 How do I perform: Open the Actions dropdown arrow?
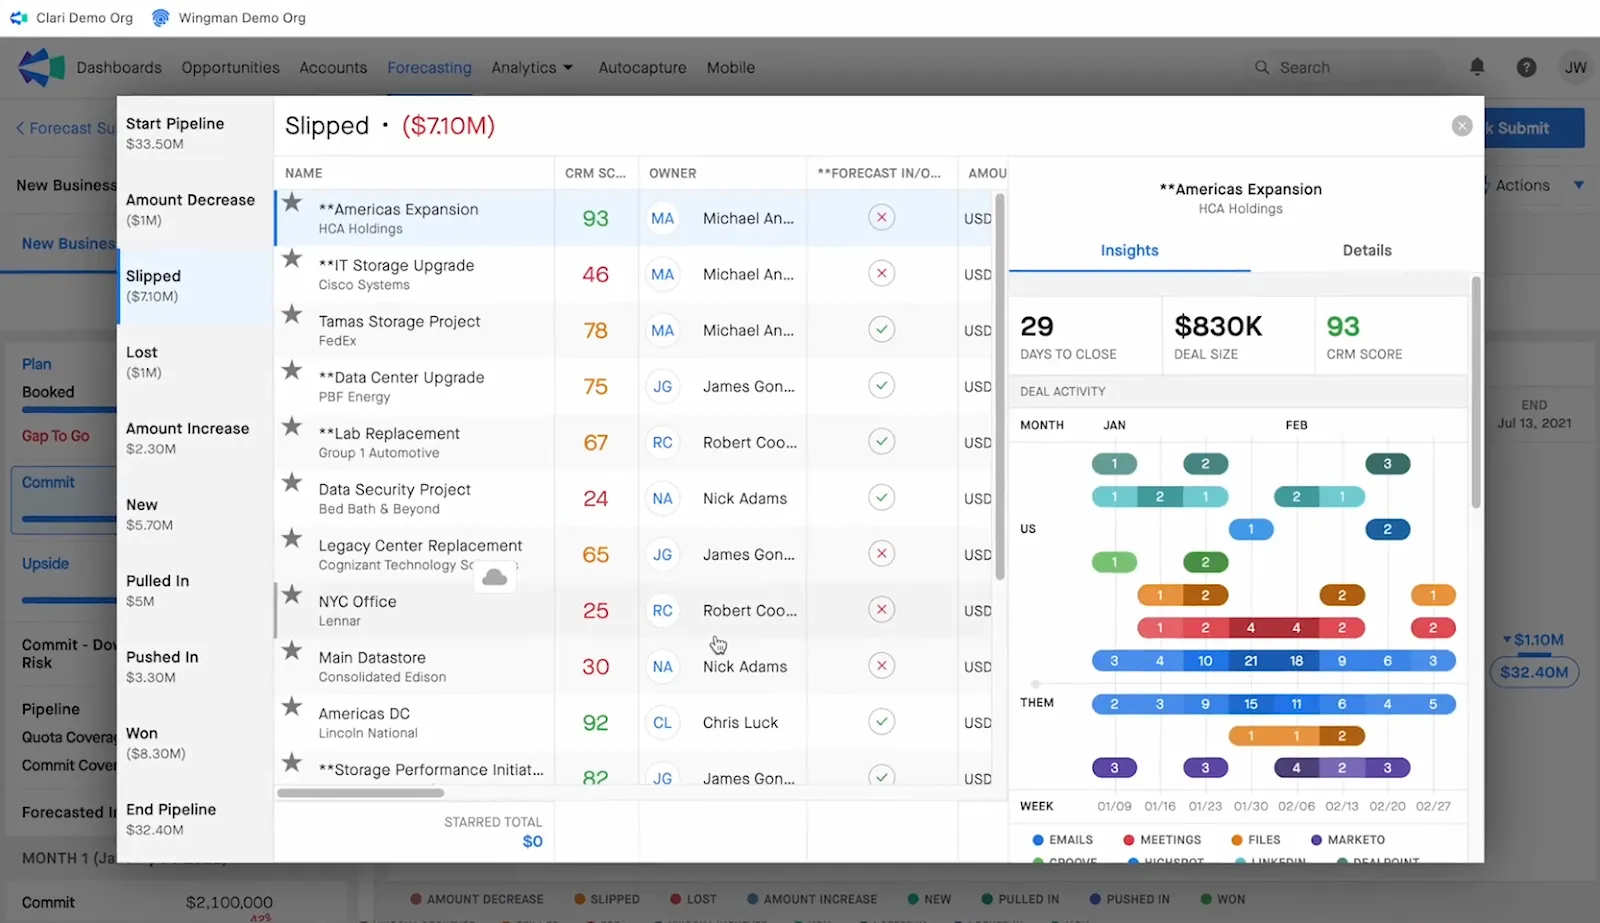coord(1579,185)
